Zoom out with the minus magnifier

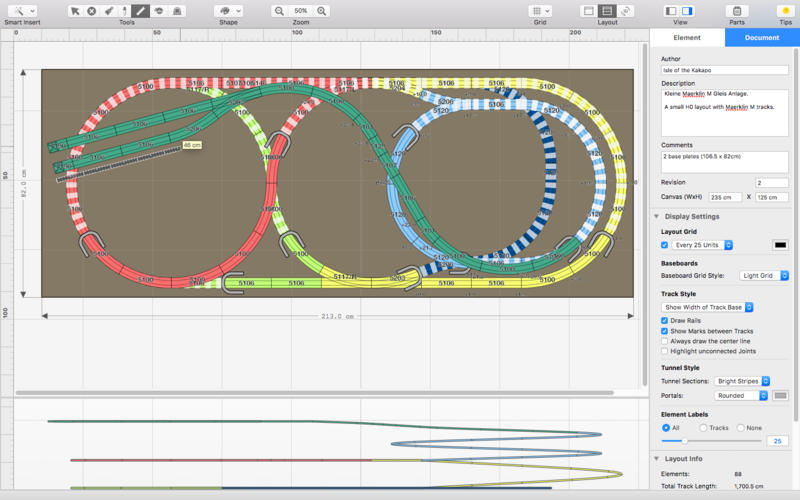(x=279, y=10)
